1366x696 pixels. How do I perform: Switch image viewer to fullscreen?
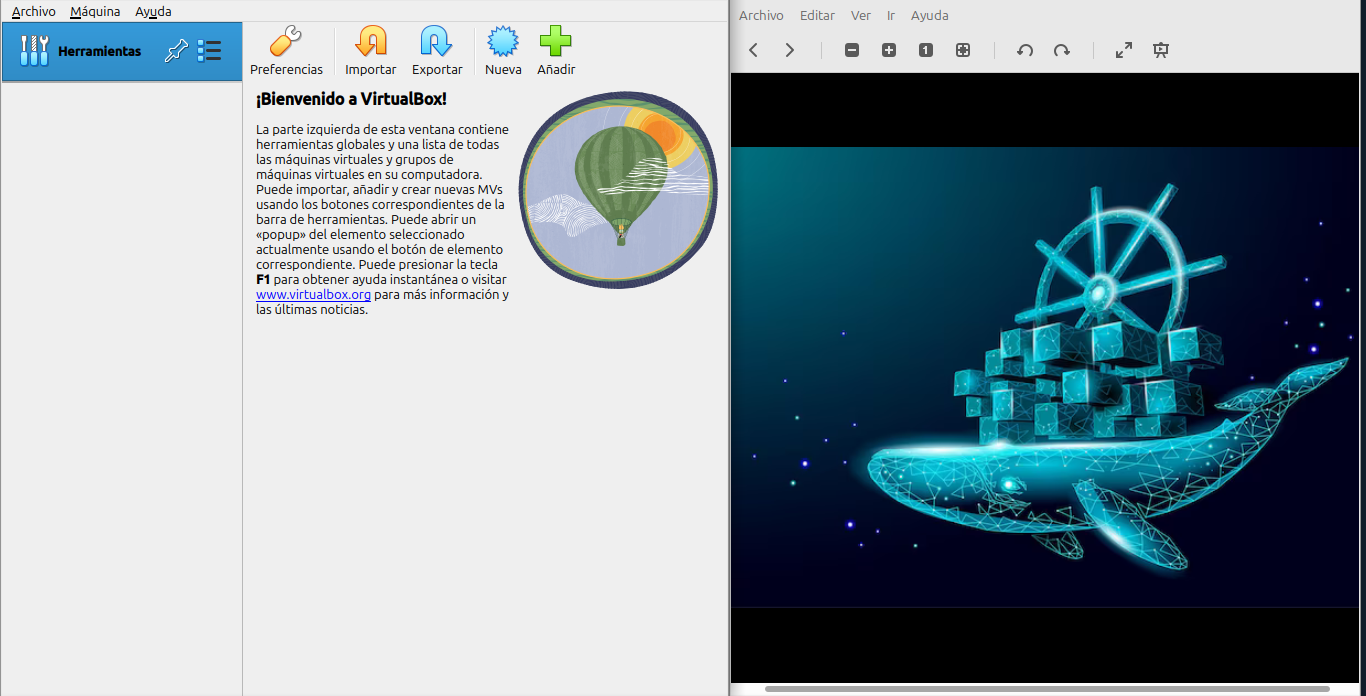[1124, 50]
